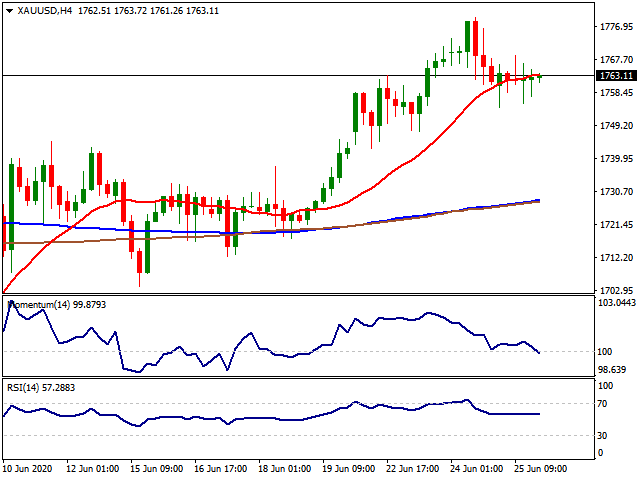Click the 1767.70 price axis label
The height and width of the screenshot is (480, 640).
click(616, 60)
